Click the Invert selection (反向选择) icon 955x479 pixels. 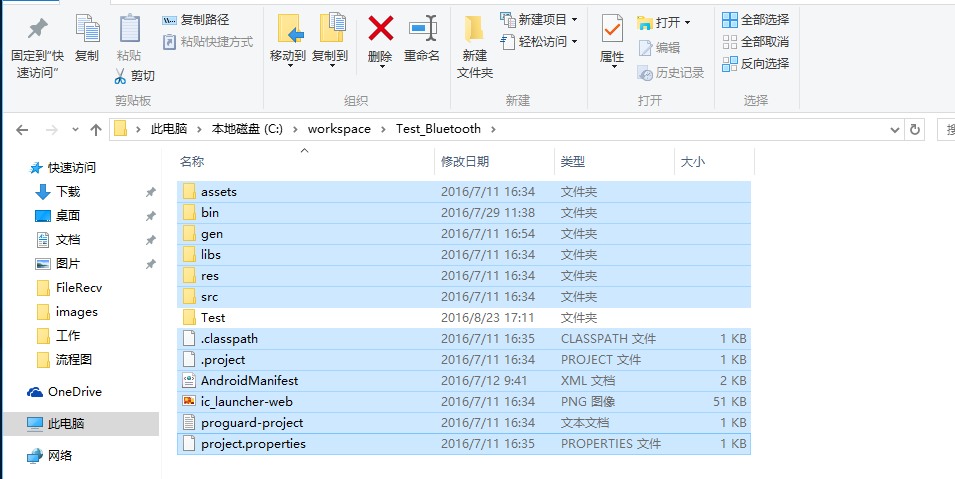730,63
